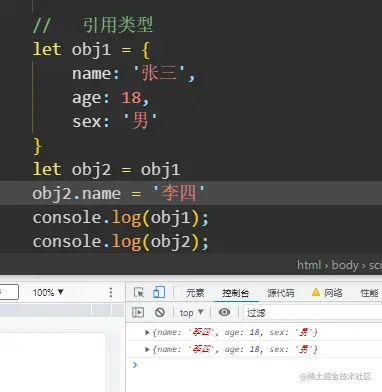Click the console.log(obj1); line
Screen dimensions: 382x392
121,218
